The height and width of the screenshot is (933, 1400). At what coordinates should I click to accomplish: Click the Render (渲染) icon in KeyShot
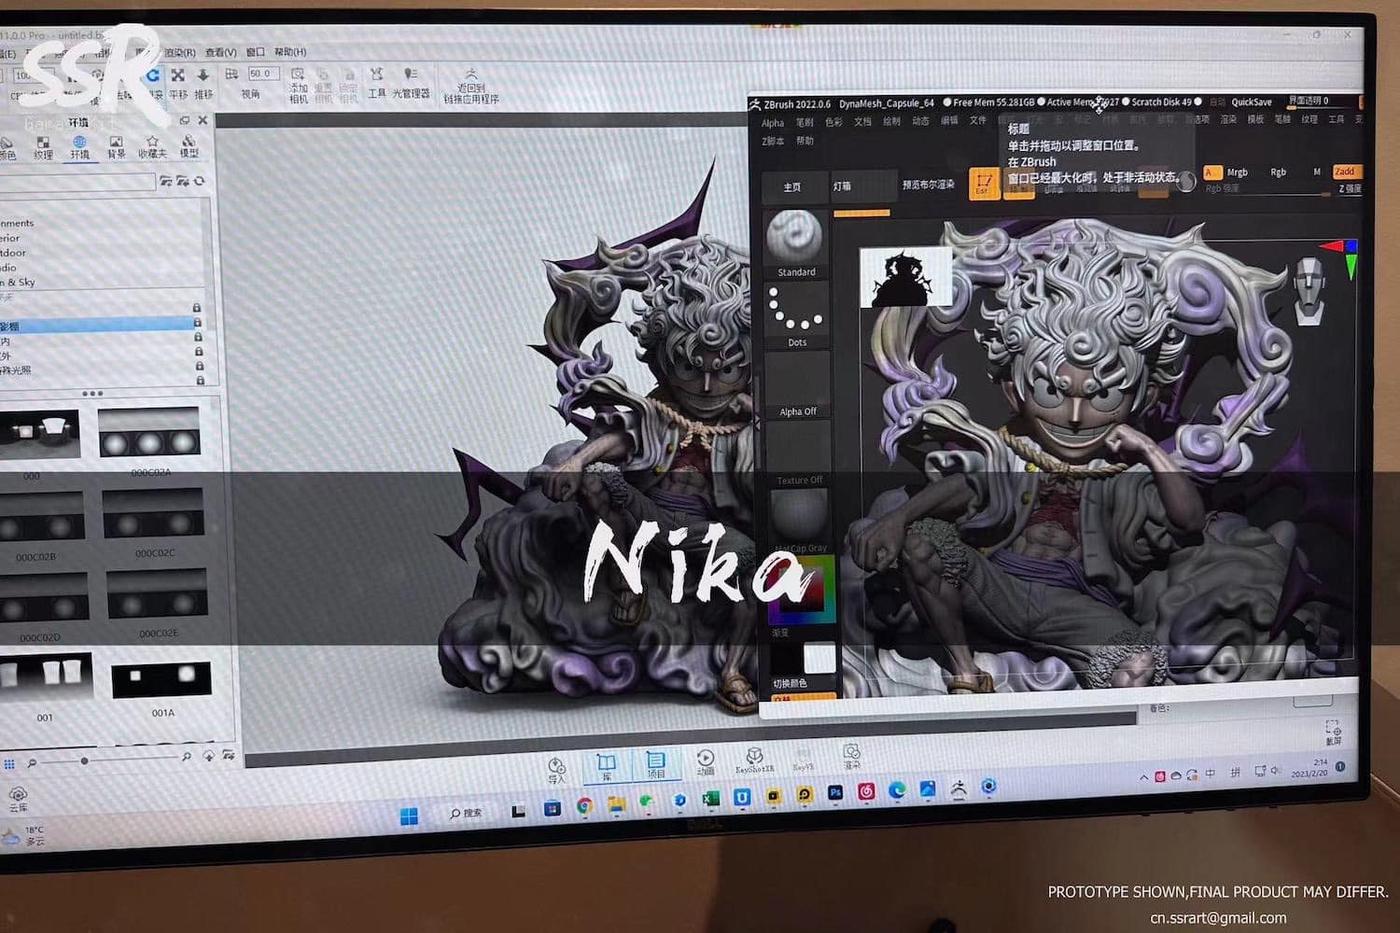[851, 756]
